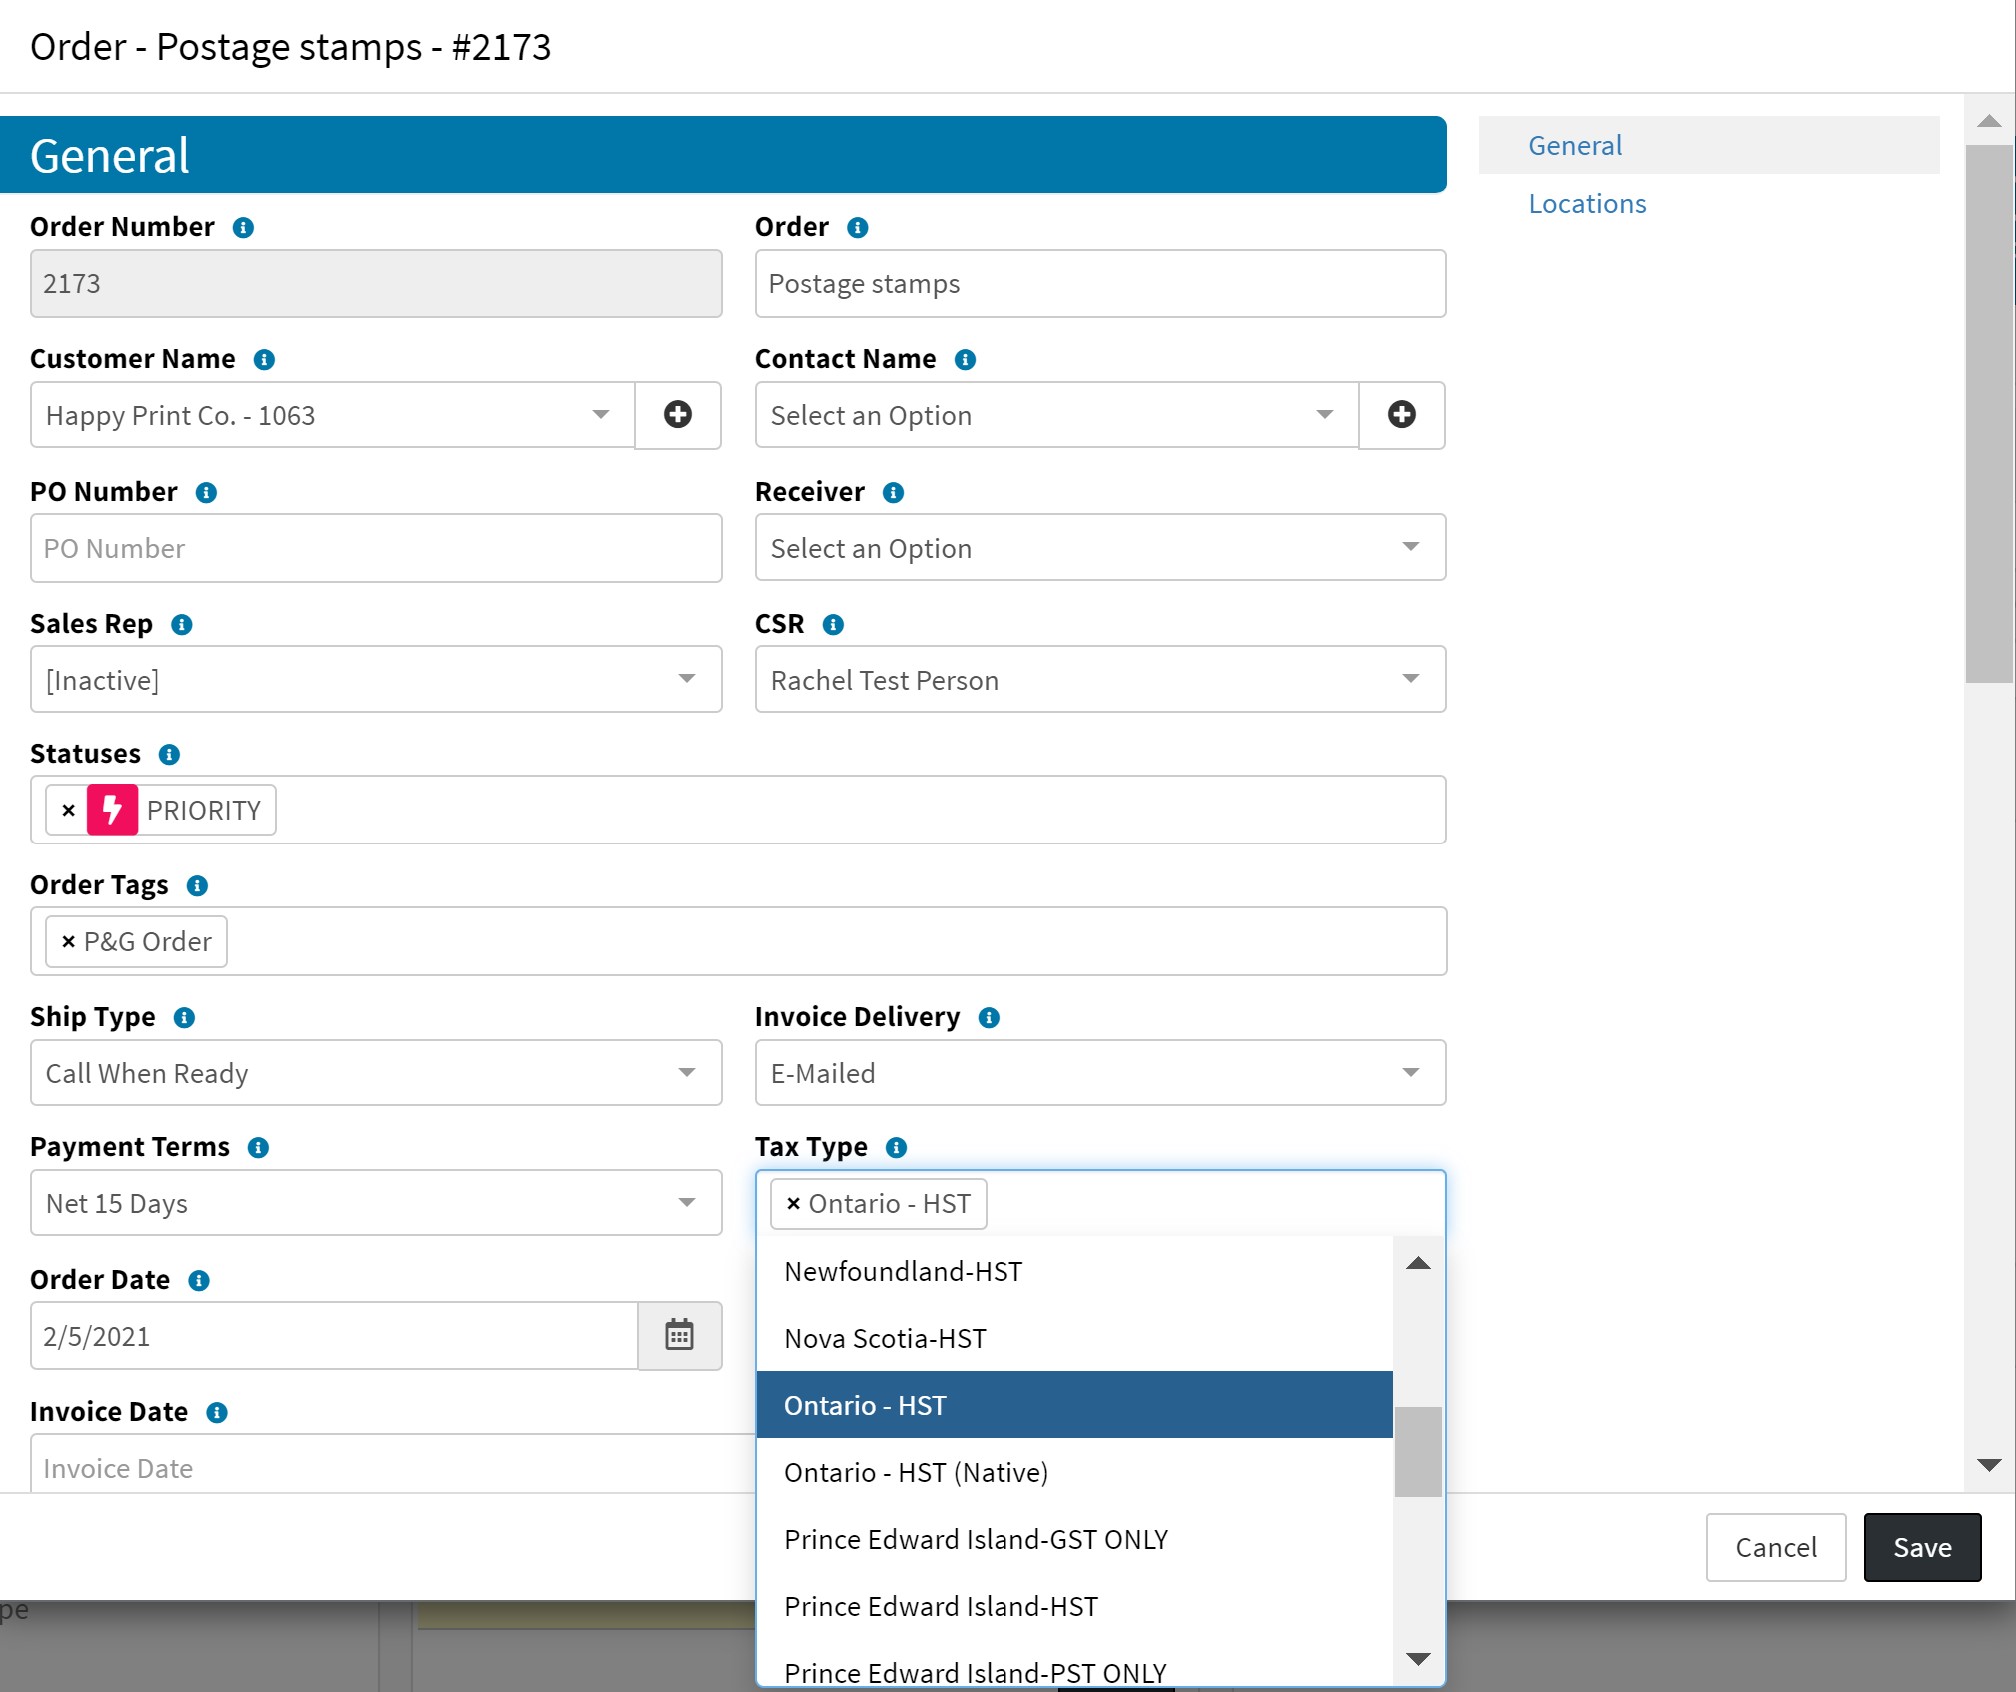Open the Ship Type dropdown
Viewport: 2016px width, 1692px height.
[375, 1073]
